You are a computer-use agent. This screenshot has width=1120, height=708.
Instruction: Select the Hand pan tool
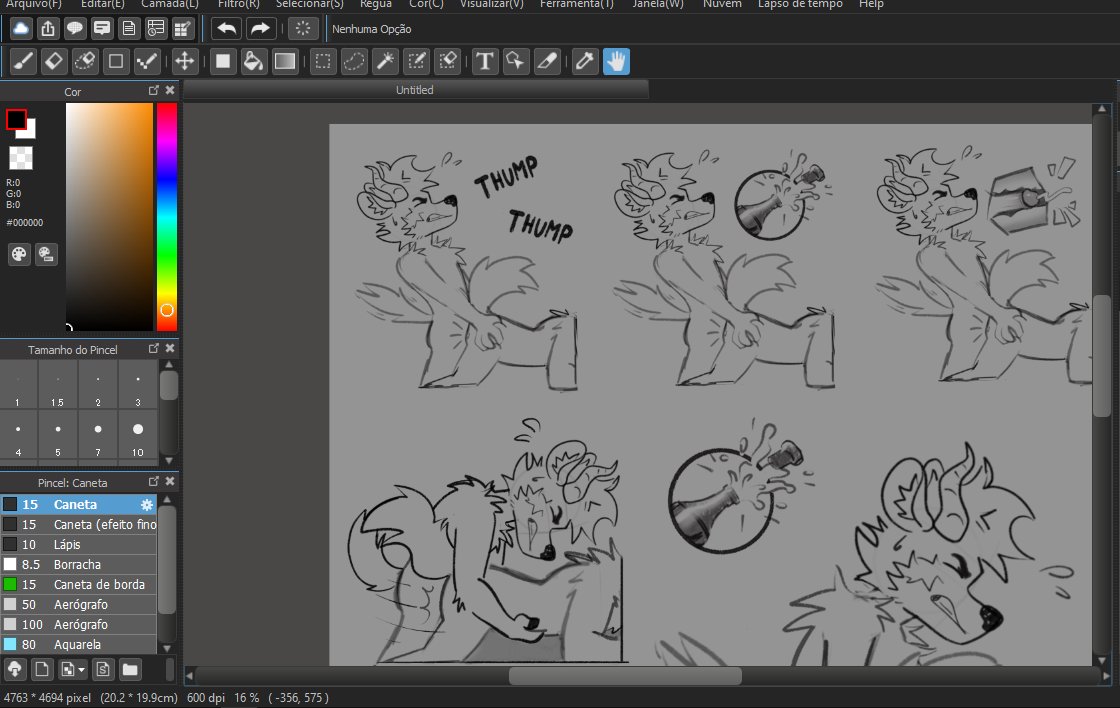(616, 61)
